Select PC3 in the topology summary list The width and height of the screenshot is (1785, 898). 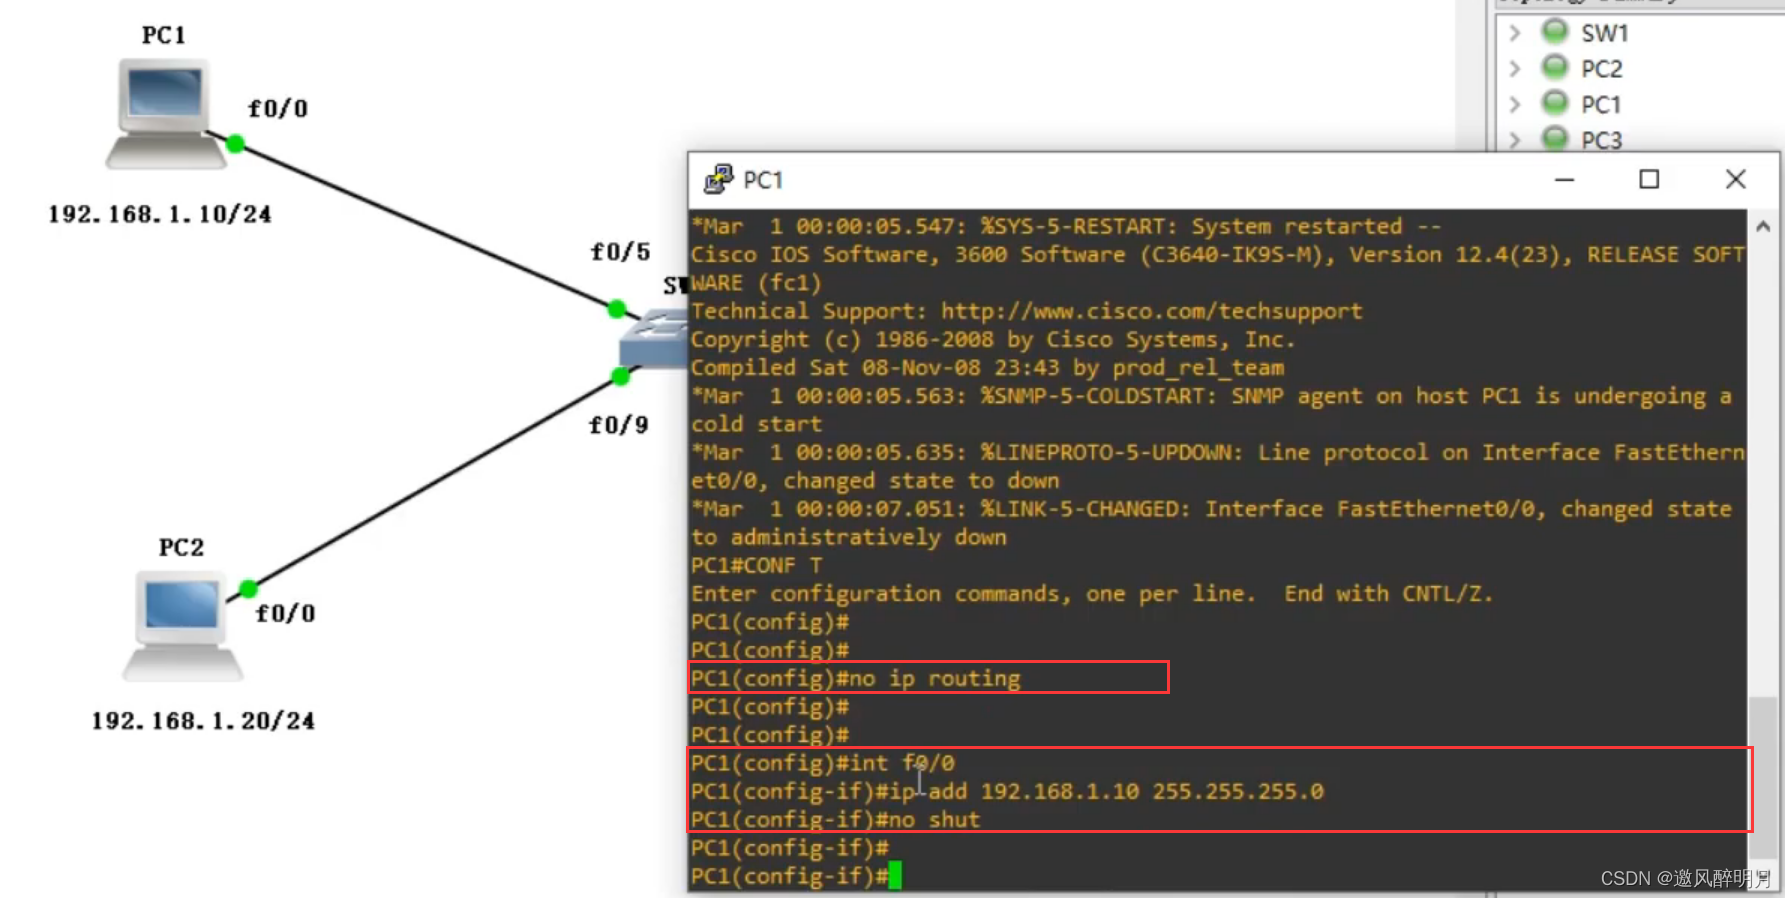pyautogui.click(x=1601, y=140)
